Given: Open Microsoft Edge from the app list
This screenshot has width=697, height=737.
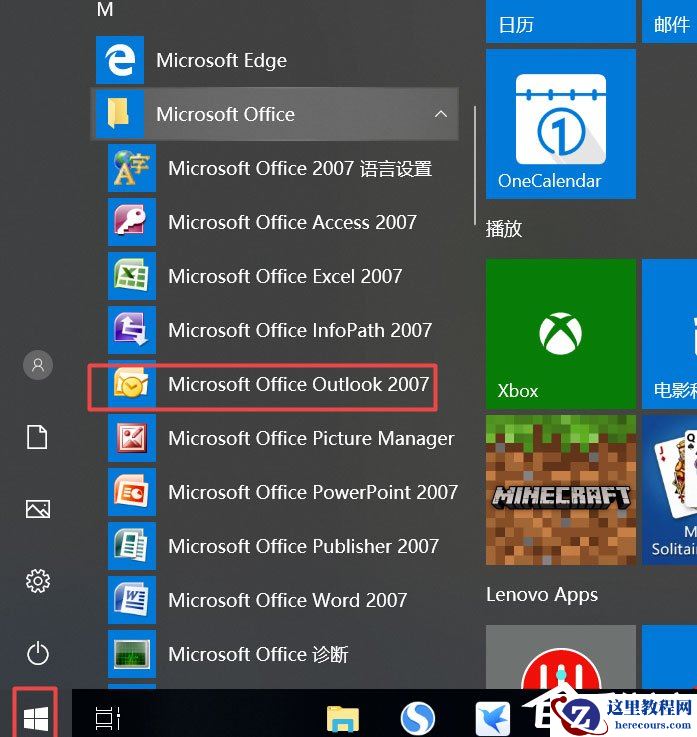Looking at the screenshot, I should [x=274, y=60].
